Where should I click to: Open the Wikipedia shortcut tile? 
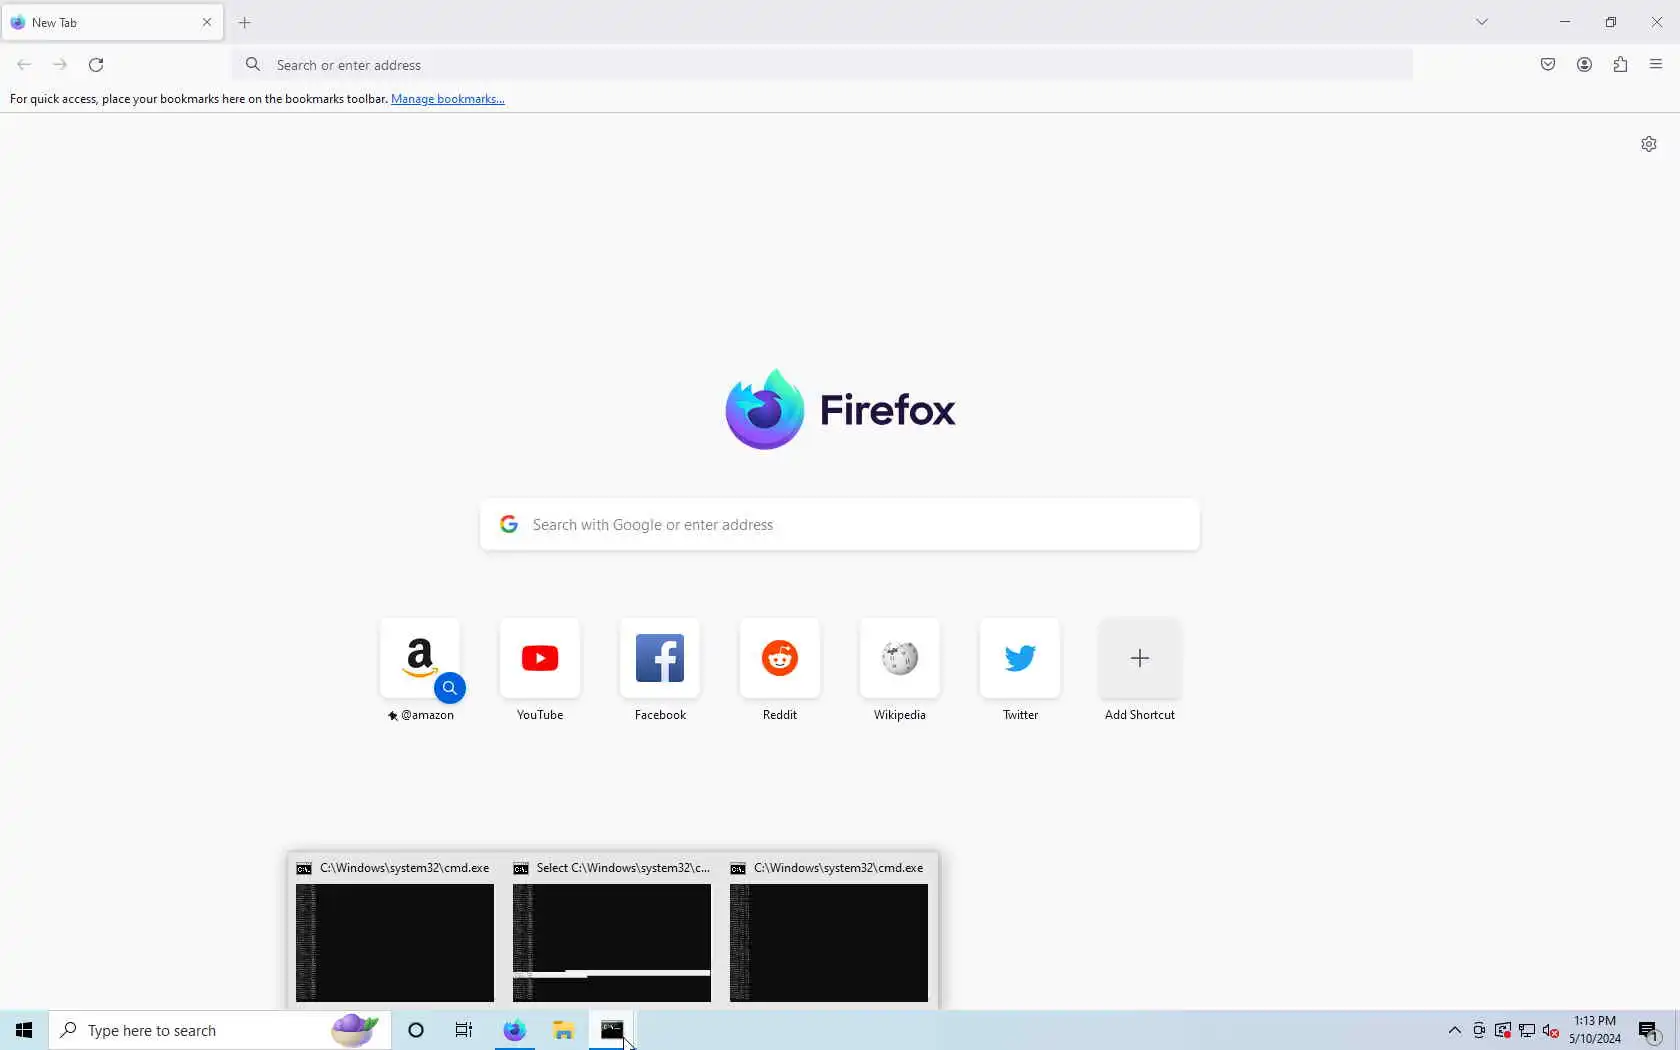coord(900,658)
